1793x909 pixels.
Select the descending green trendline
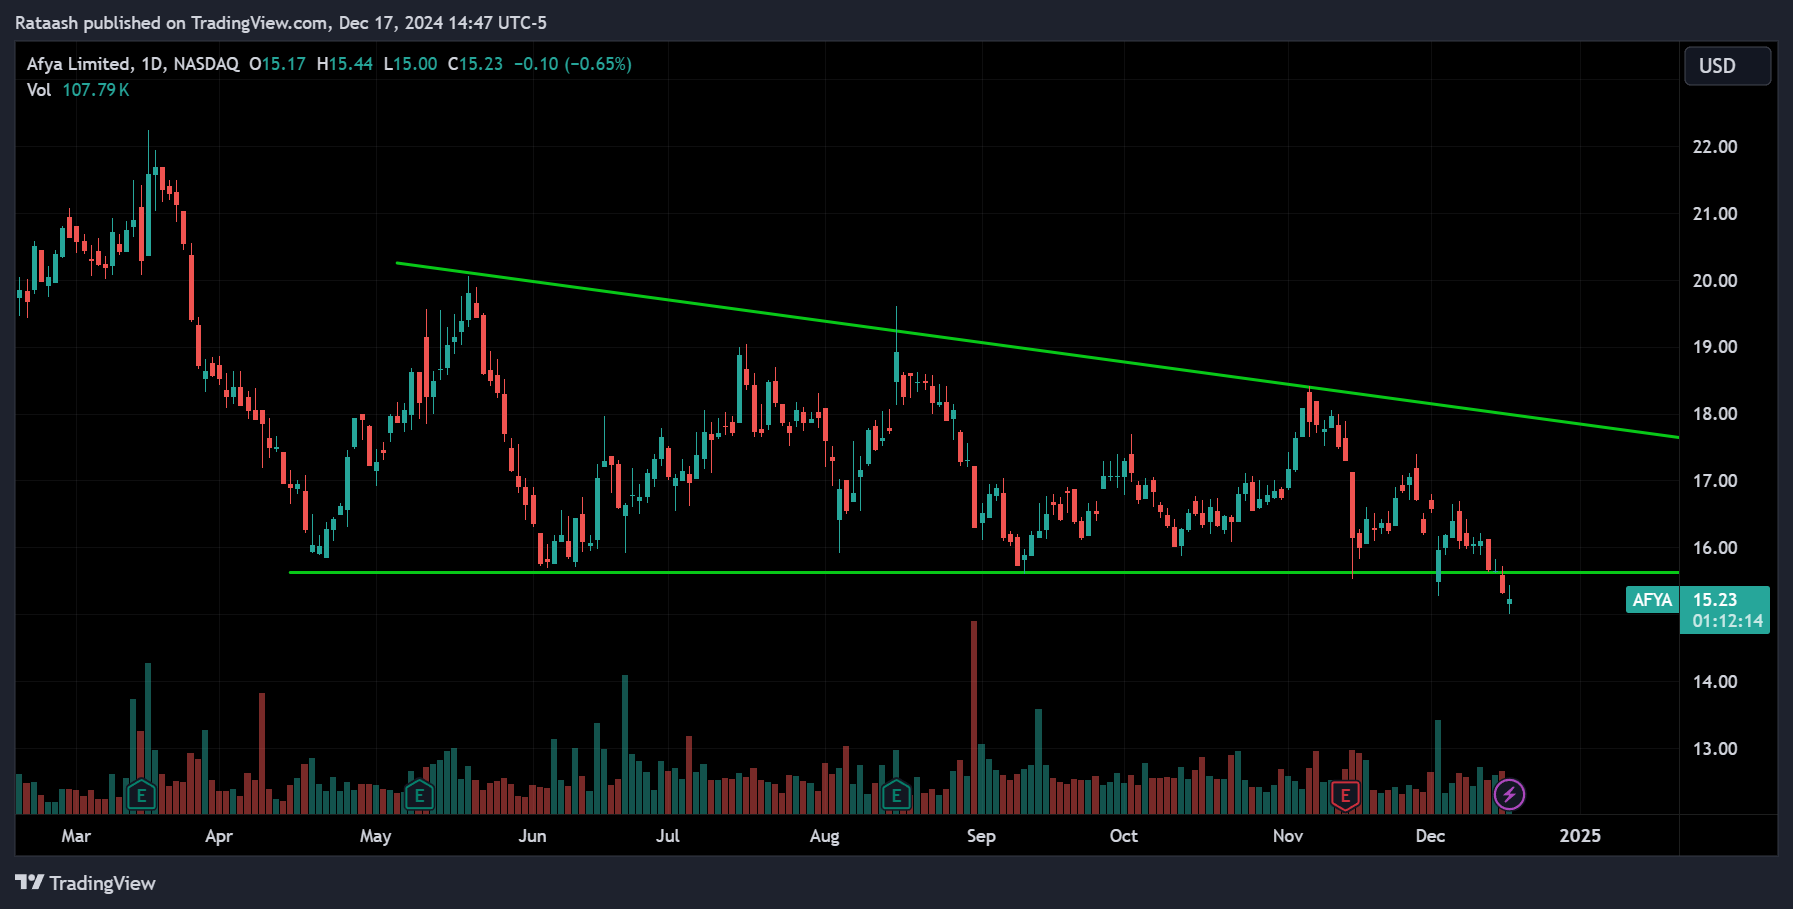[1037, 350]
